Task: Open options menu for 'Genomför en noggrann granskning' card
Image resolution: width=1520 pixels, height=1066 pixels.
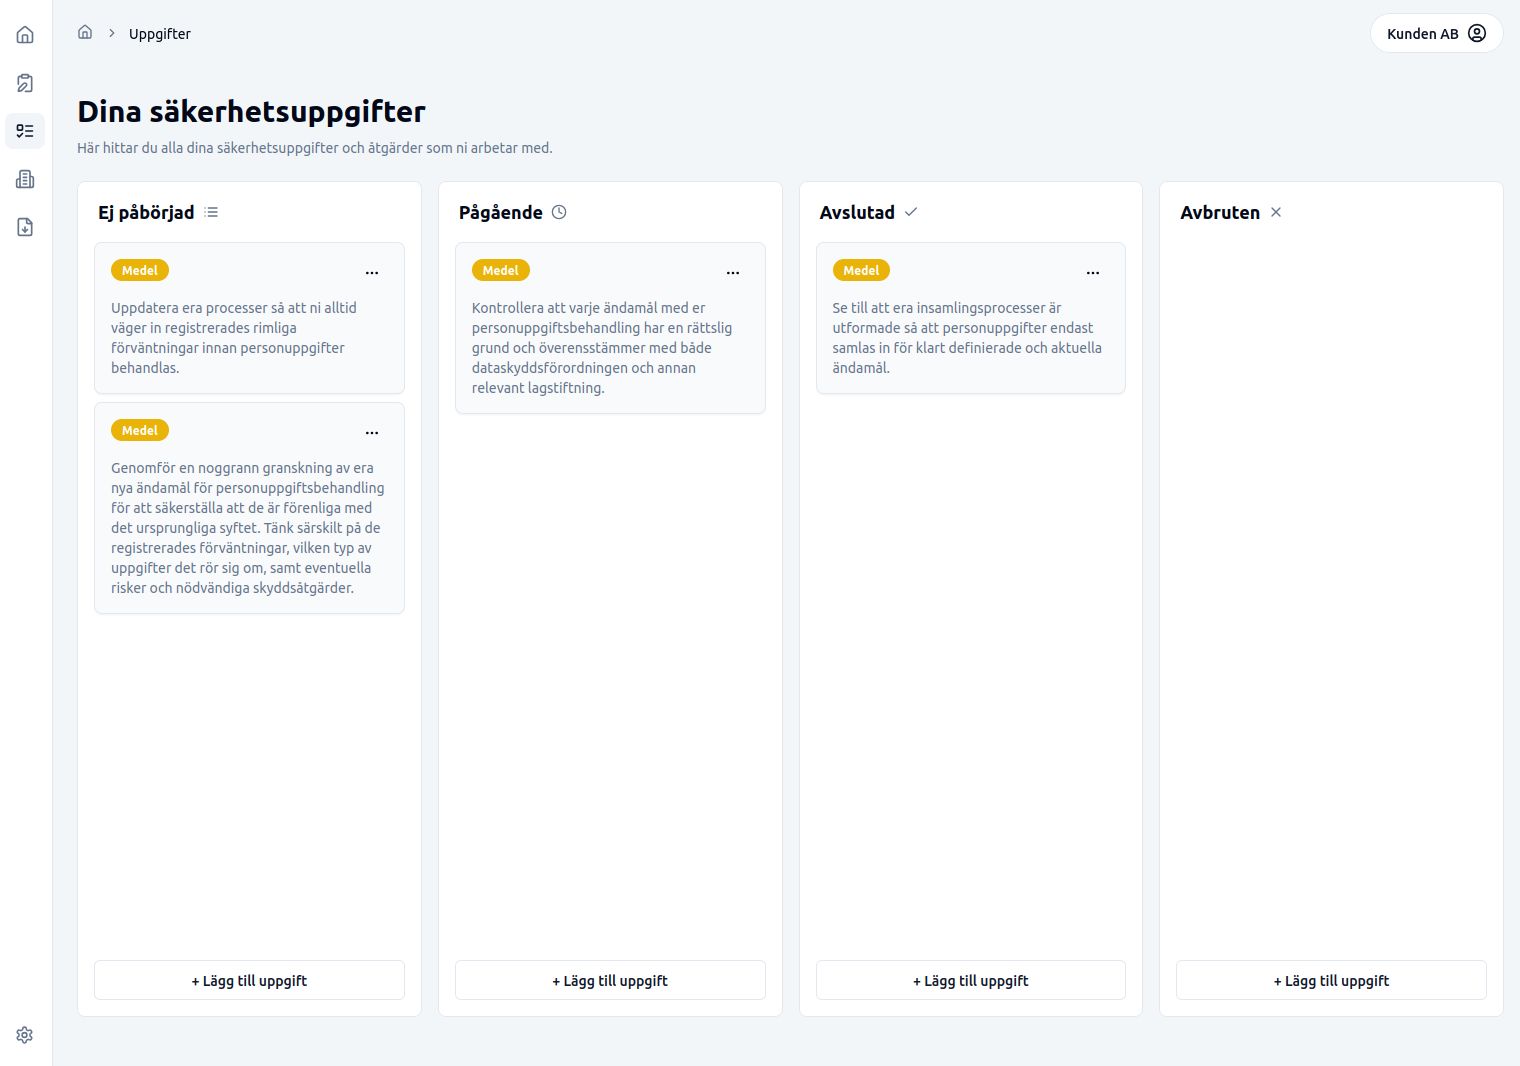Action: (372, 432)
